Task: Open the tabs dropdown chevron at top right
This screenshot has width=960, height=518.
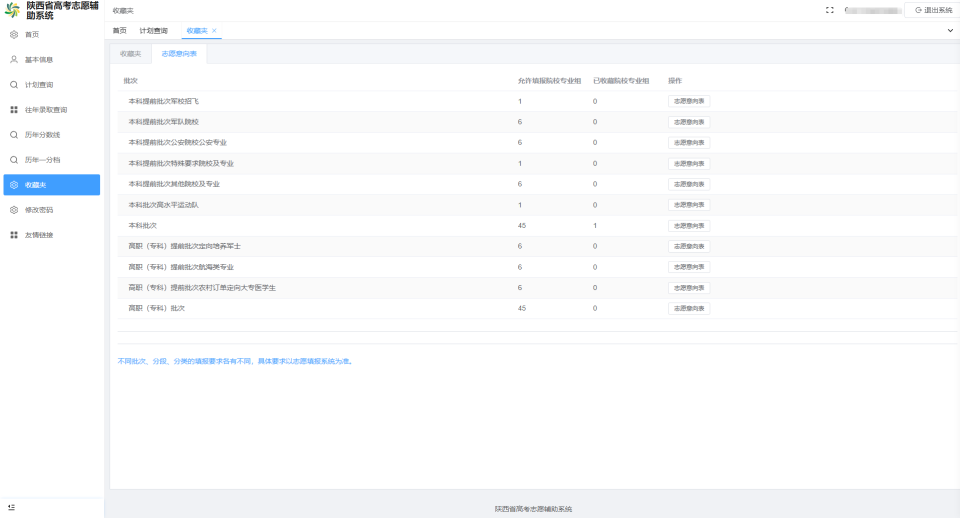Action: pyautogui.click(x=950, y=31)
